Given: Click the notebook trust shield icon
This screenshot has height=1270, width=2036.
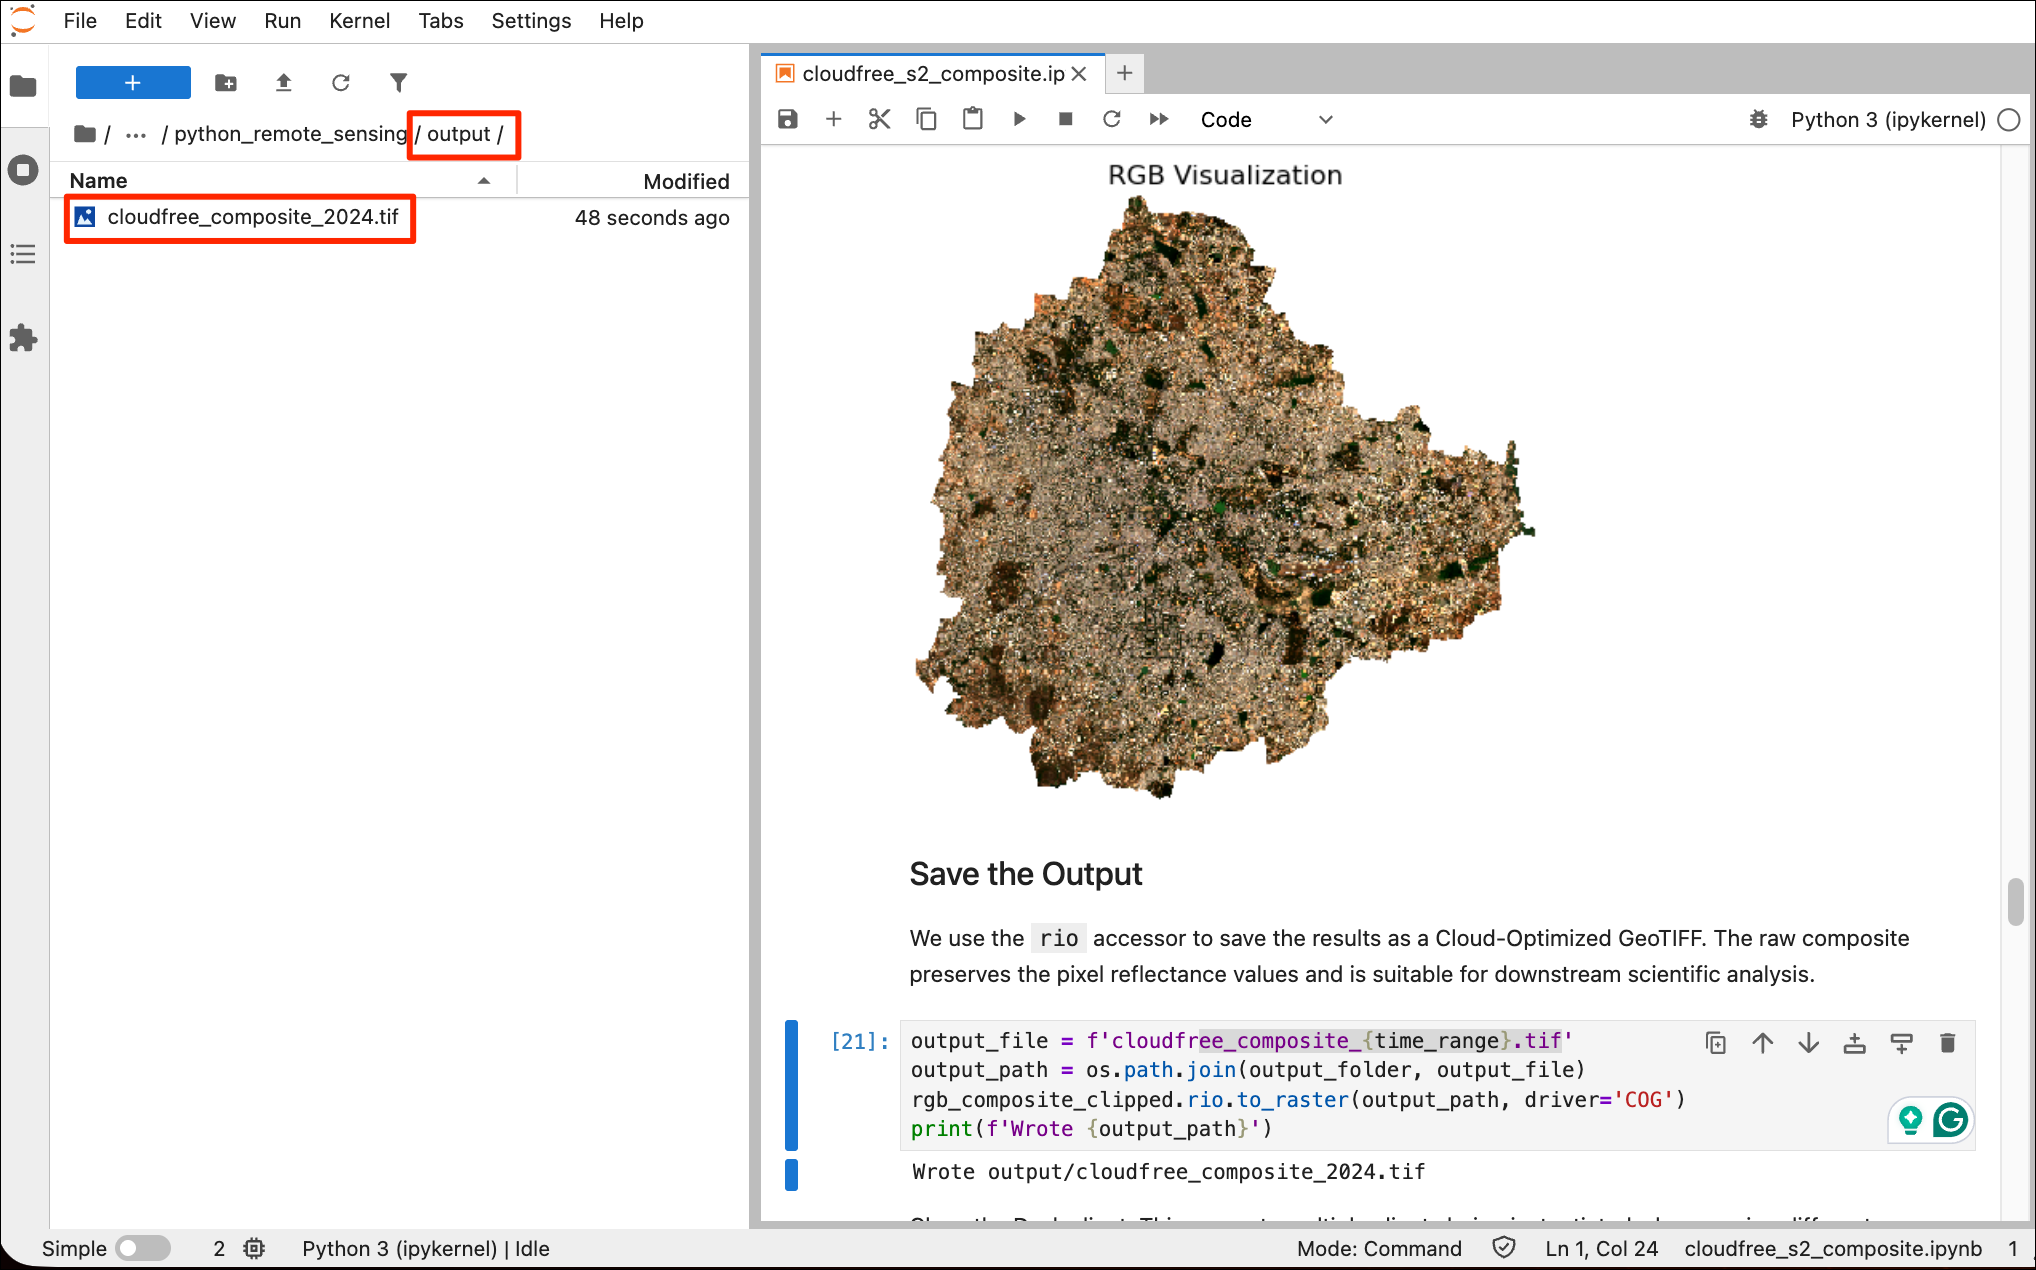Looking at the screenshot, I should coord(1504,1247).
